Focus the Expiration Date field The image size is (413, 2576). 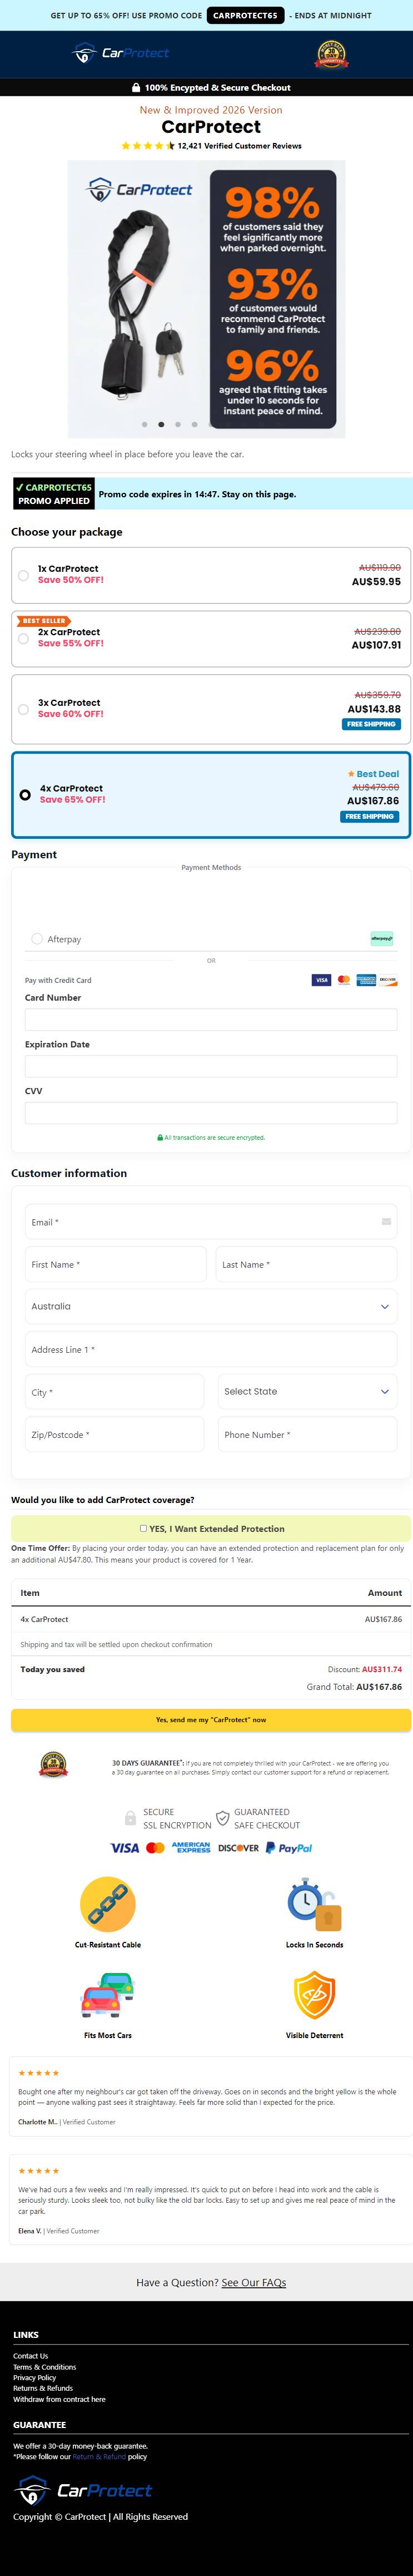[x=211, y=1066]
